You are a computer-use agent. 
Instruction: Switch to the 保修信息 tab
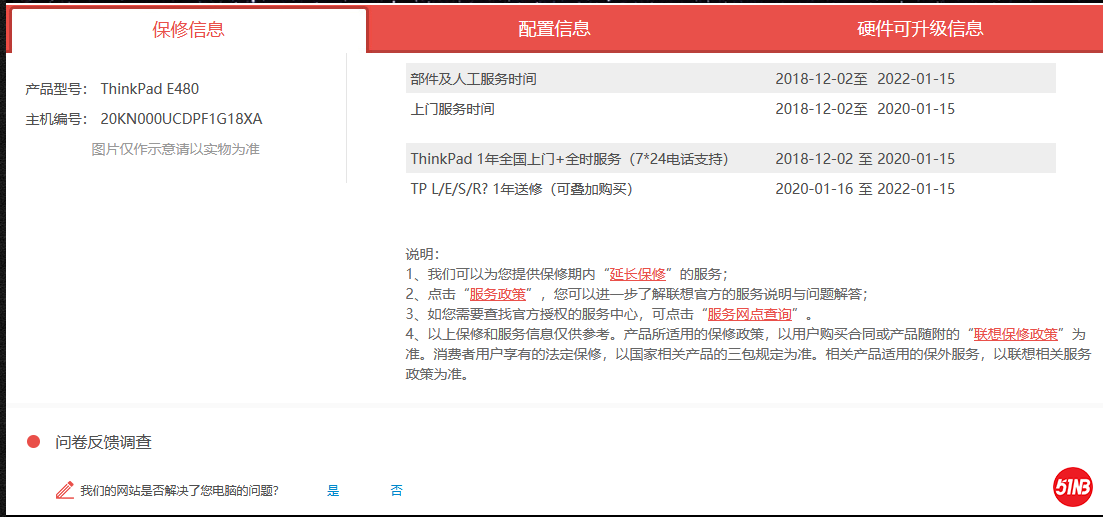coord(188,29)
